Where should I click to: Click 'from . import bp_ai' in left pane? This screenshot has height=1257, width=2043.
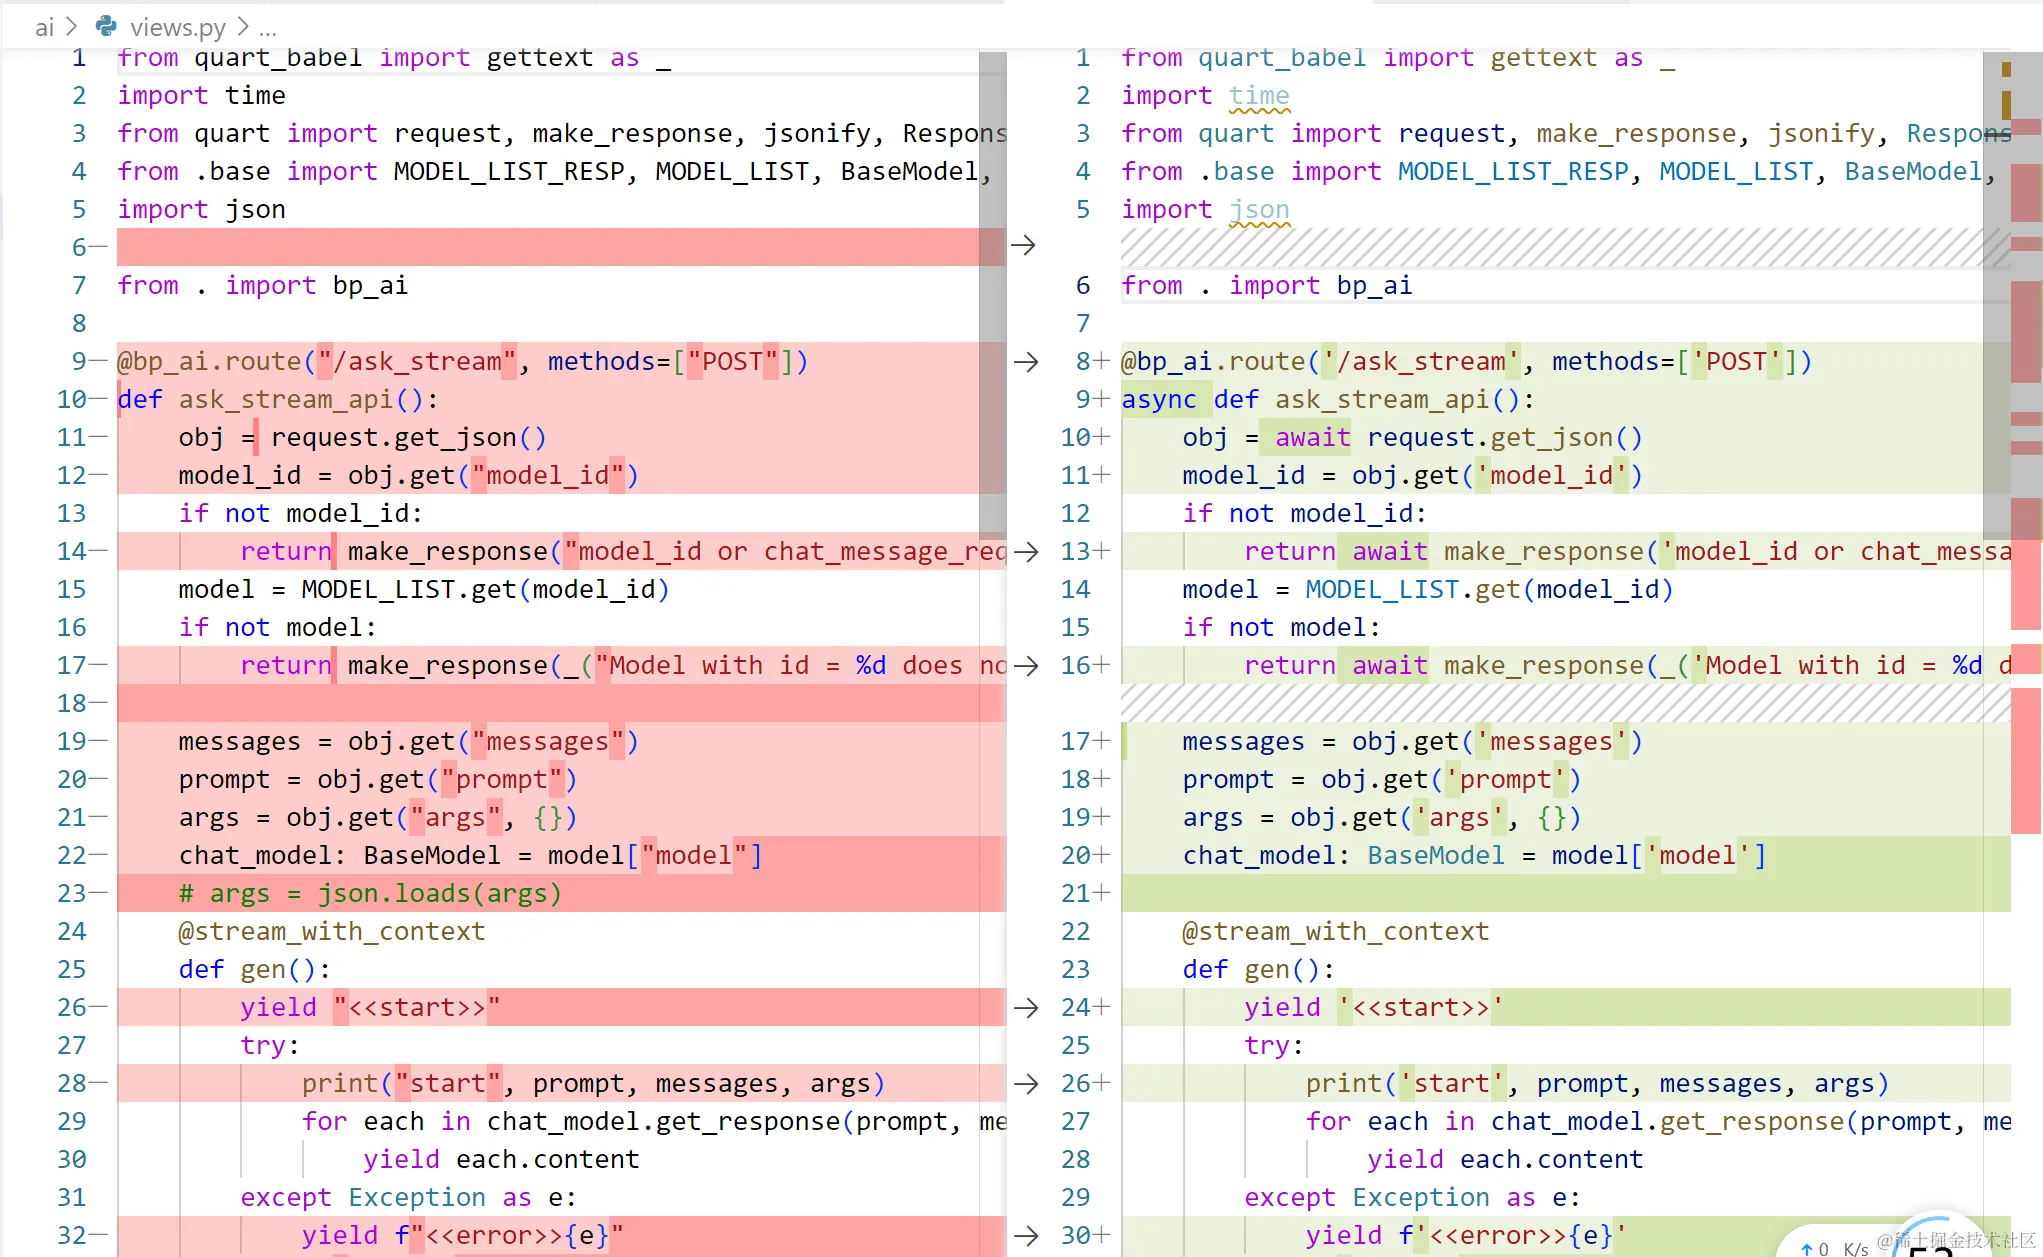click(x=262, y=285)
